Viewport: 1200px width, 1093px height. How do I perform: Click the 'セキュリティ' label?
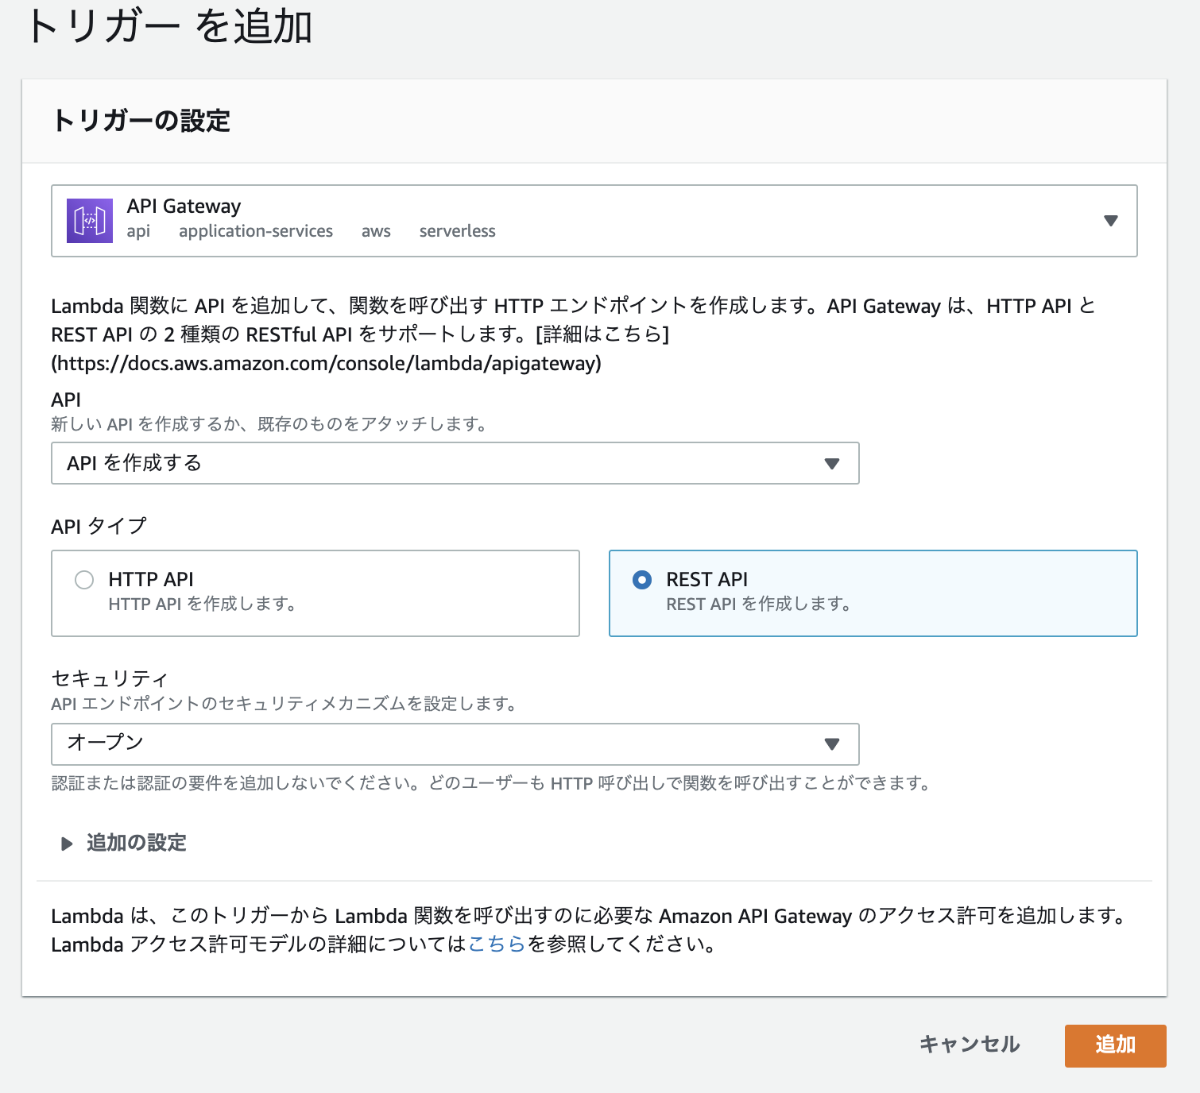click(x=110, y=679)
